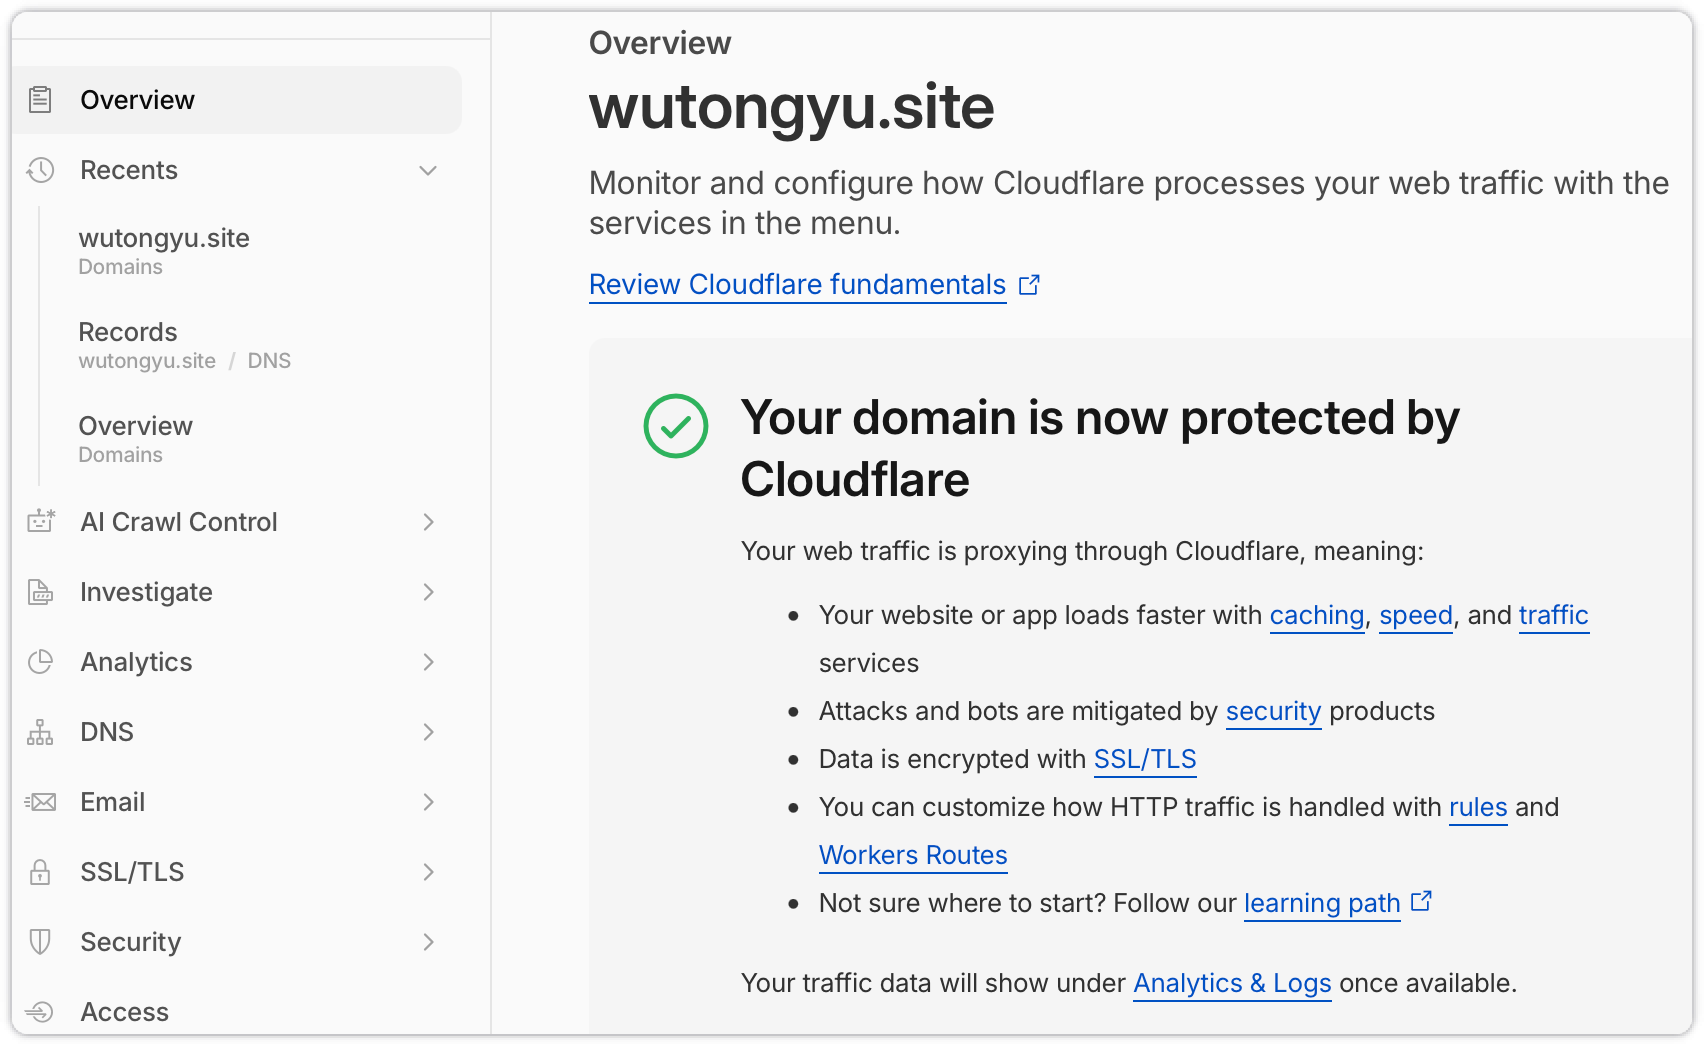Click external link icon after learning path
The height and width of the screenshot is (1046, 1704).
tap(1421, 901)
